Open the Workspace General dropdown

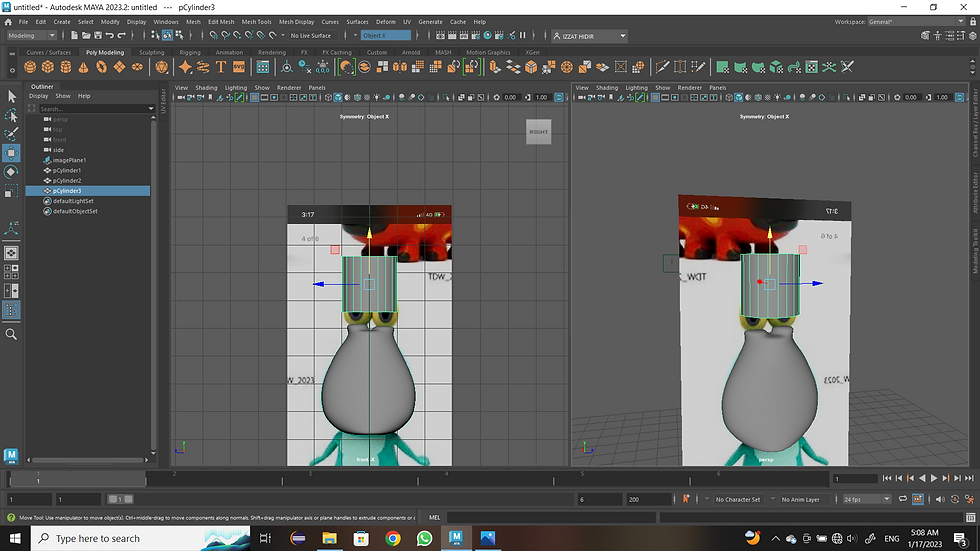(916, 22)
